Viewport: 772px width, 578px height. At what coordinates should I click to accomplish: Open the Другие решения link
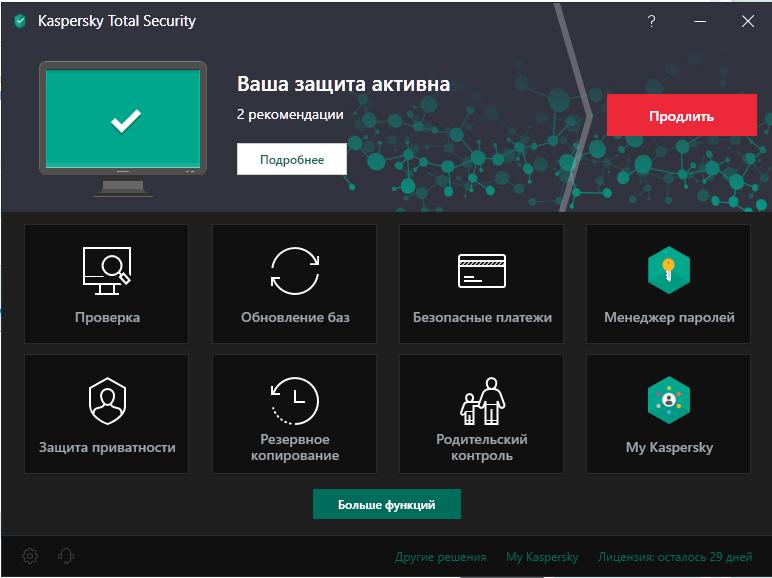pos(440,557)
